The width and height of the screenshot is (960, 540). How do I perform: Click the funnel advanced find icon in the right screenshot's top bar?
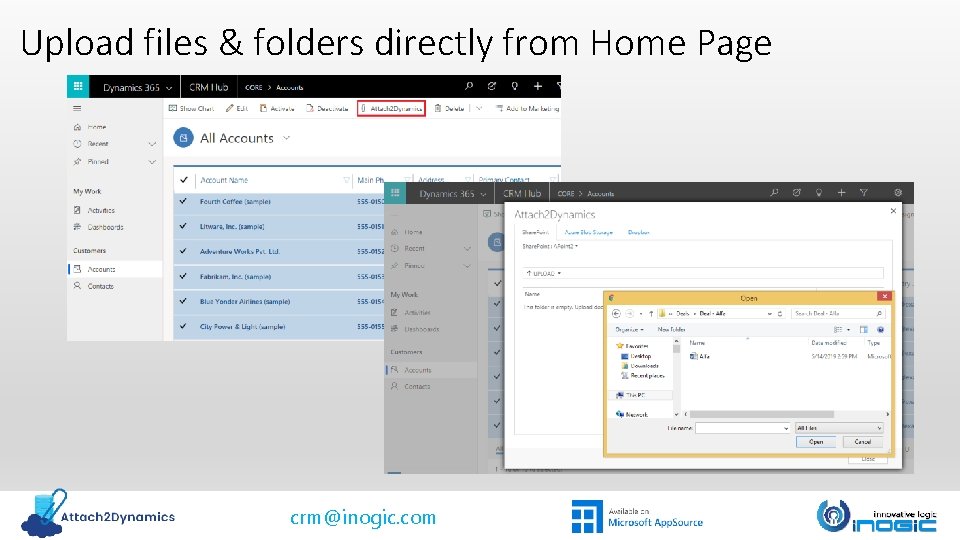(864, 193)
